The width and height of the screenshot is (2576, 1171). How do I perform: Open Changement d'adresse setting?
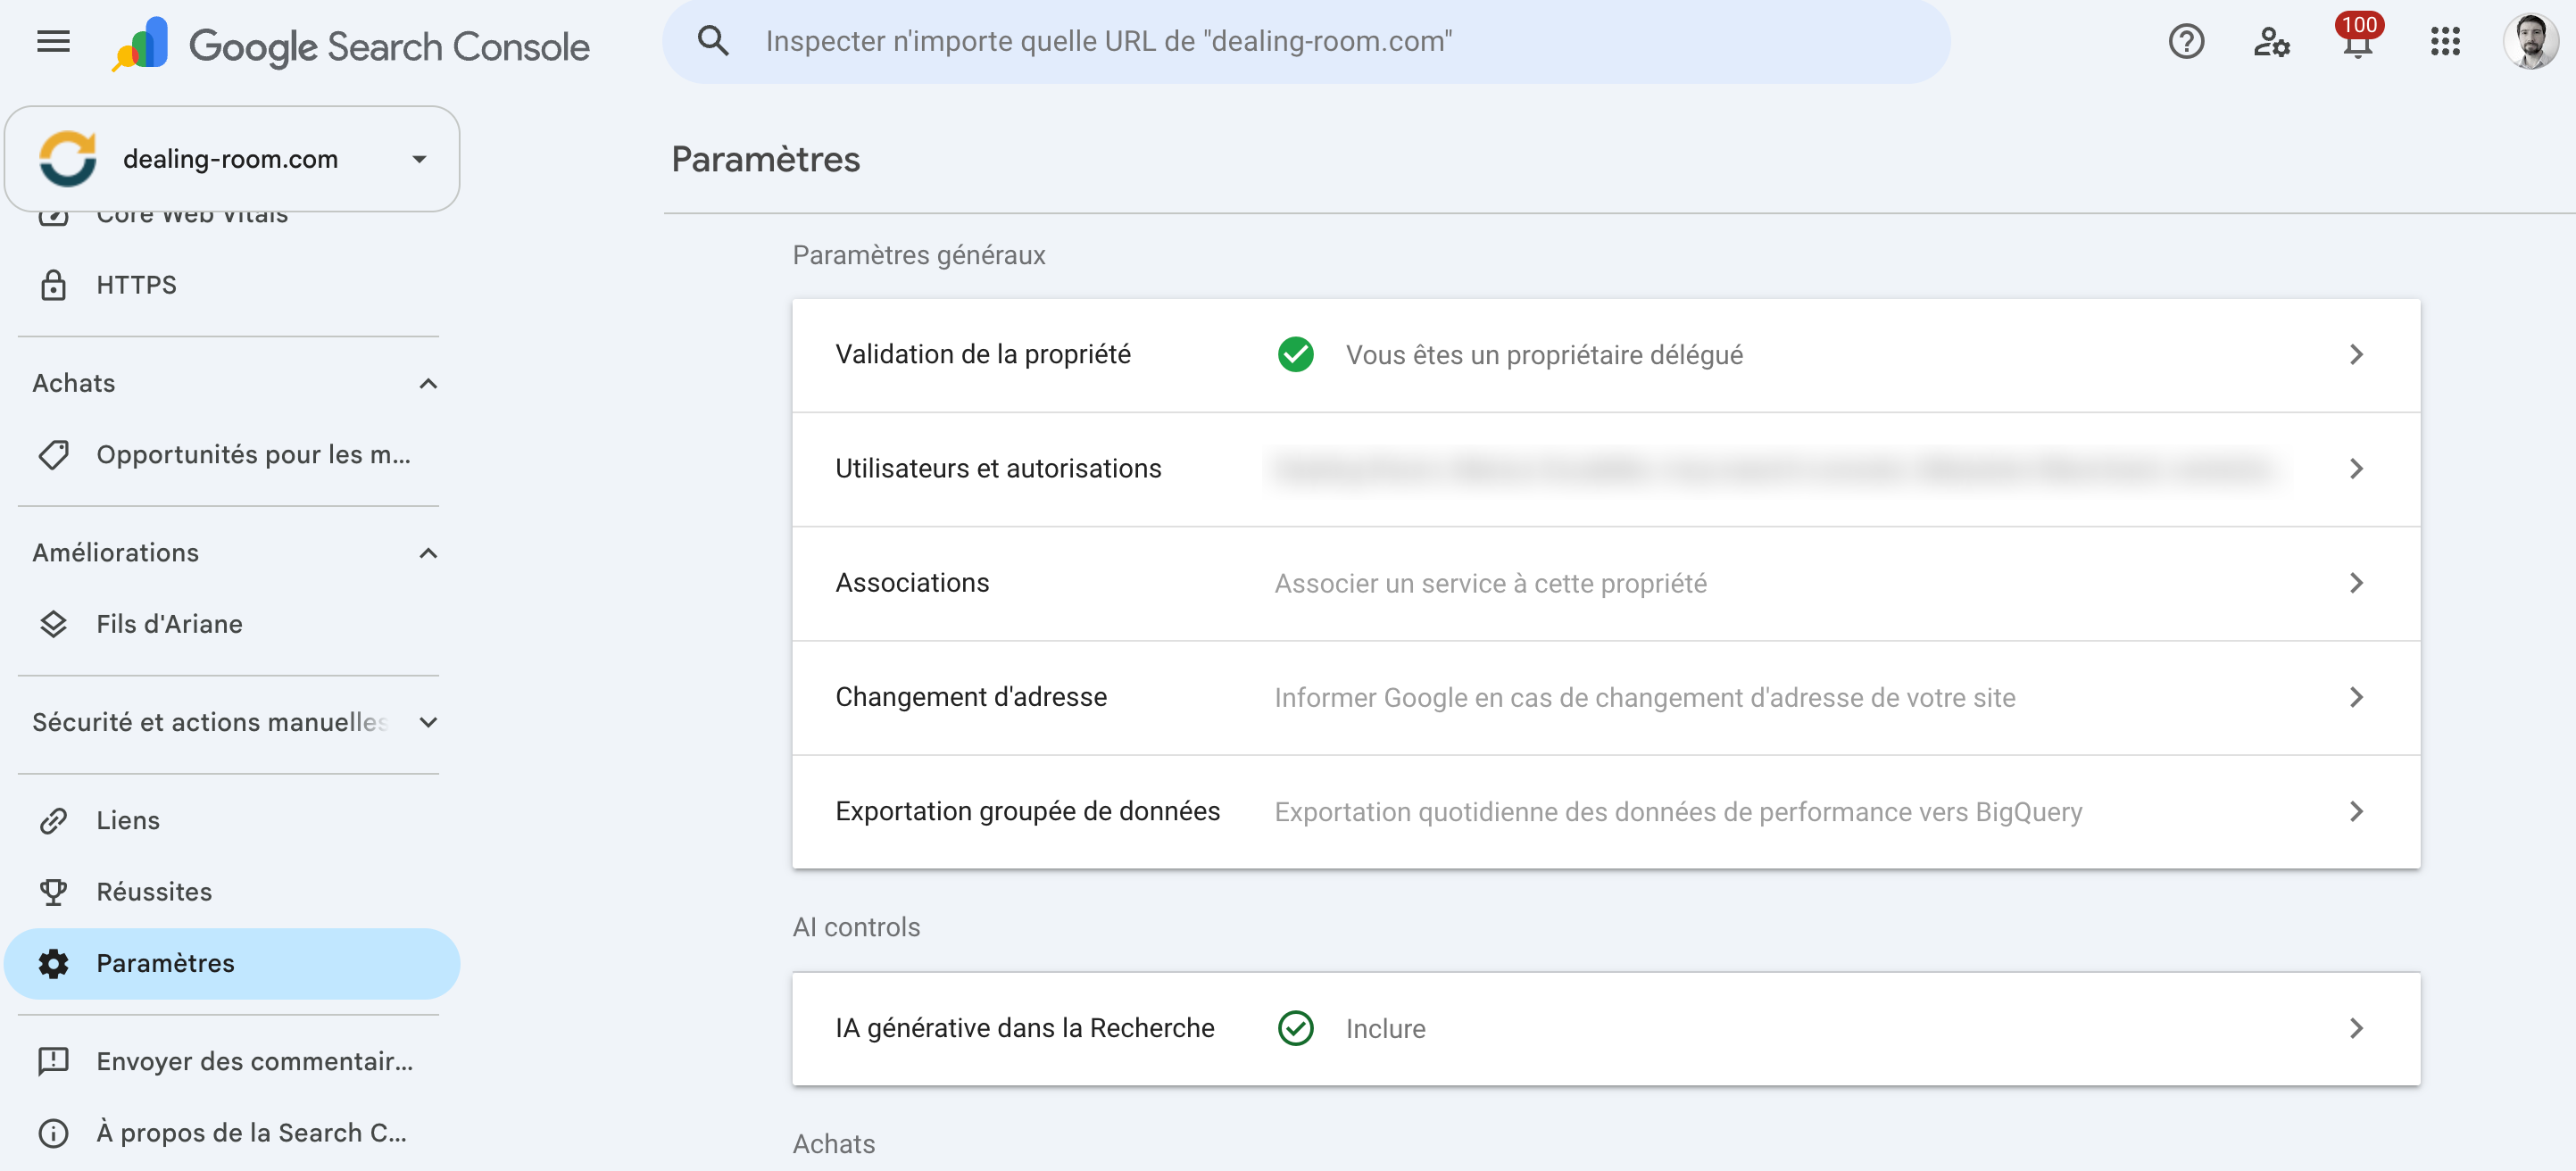pyautogui.click(x=1606, y=697)
